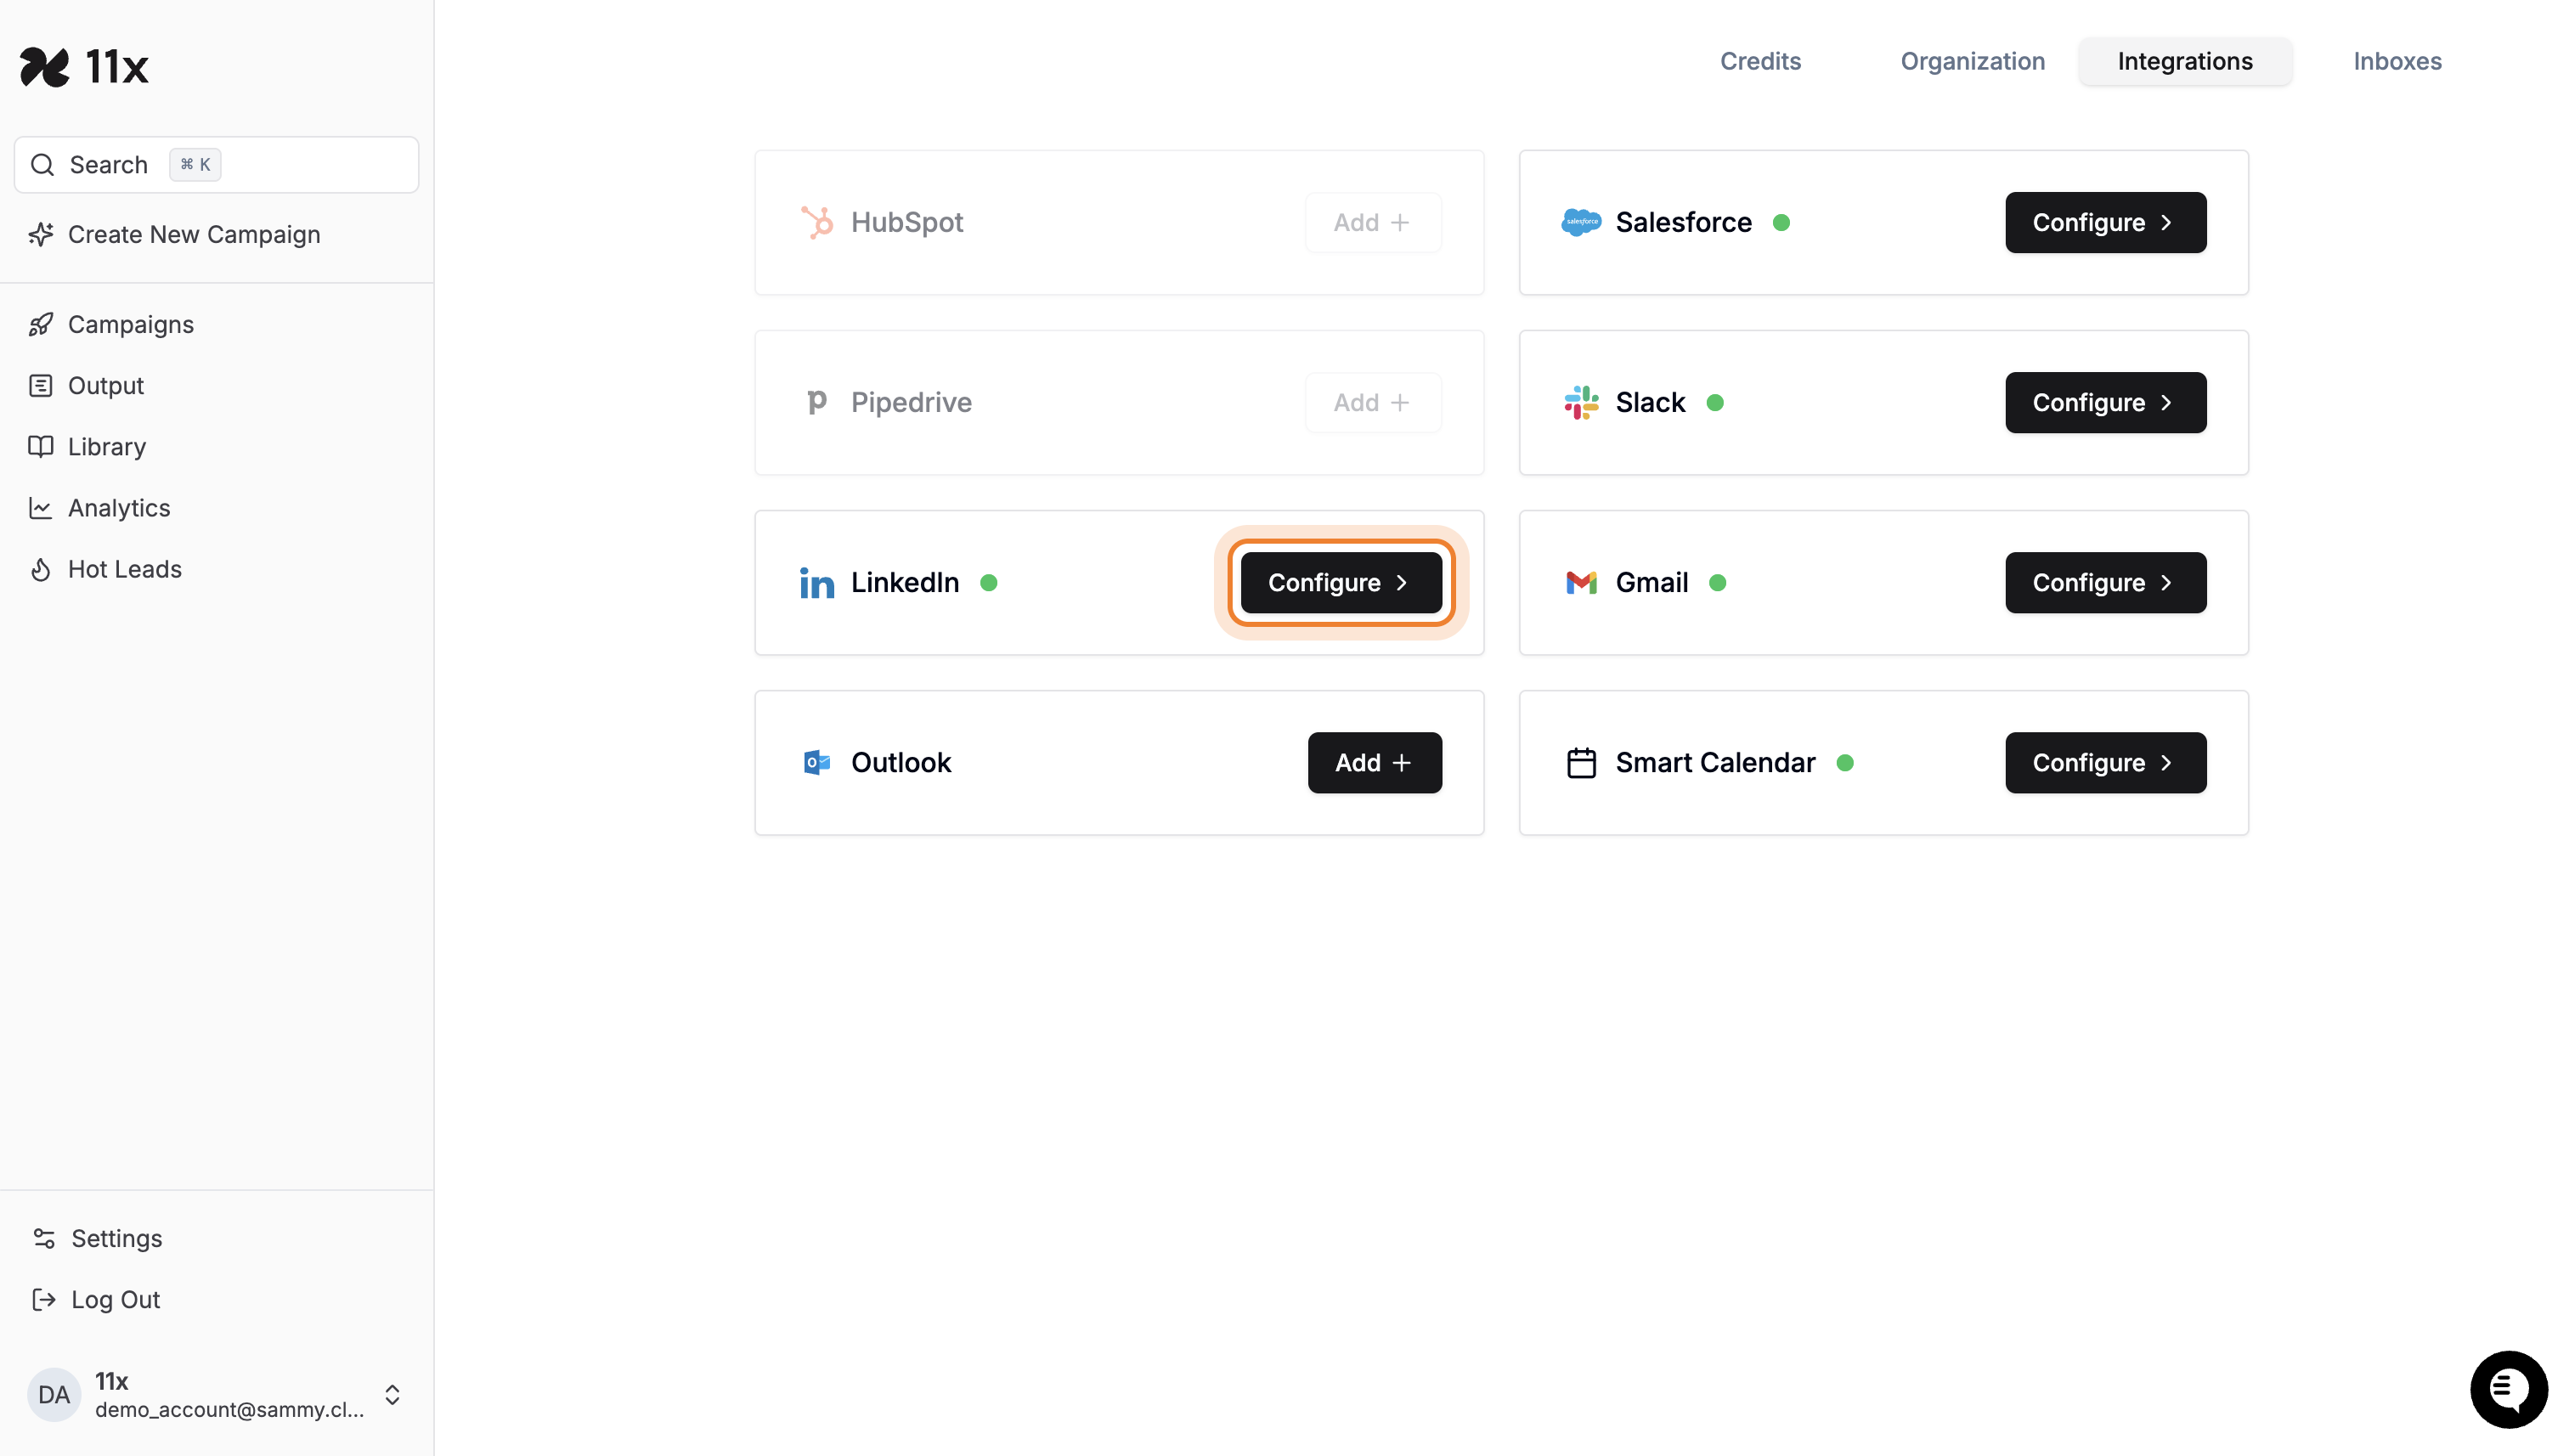Configure the Salesforce integration
2569x1456 pixels.
click(2105, 222)
